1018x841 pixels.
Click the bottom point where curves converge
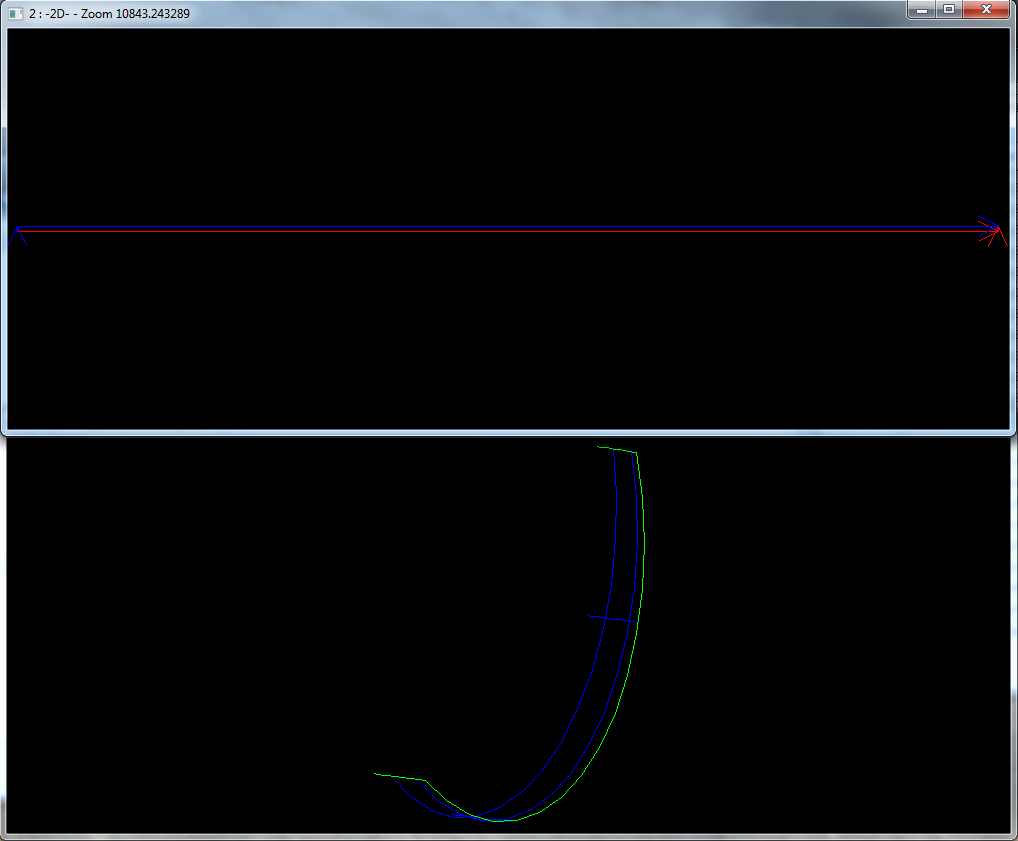coord(492,820)
